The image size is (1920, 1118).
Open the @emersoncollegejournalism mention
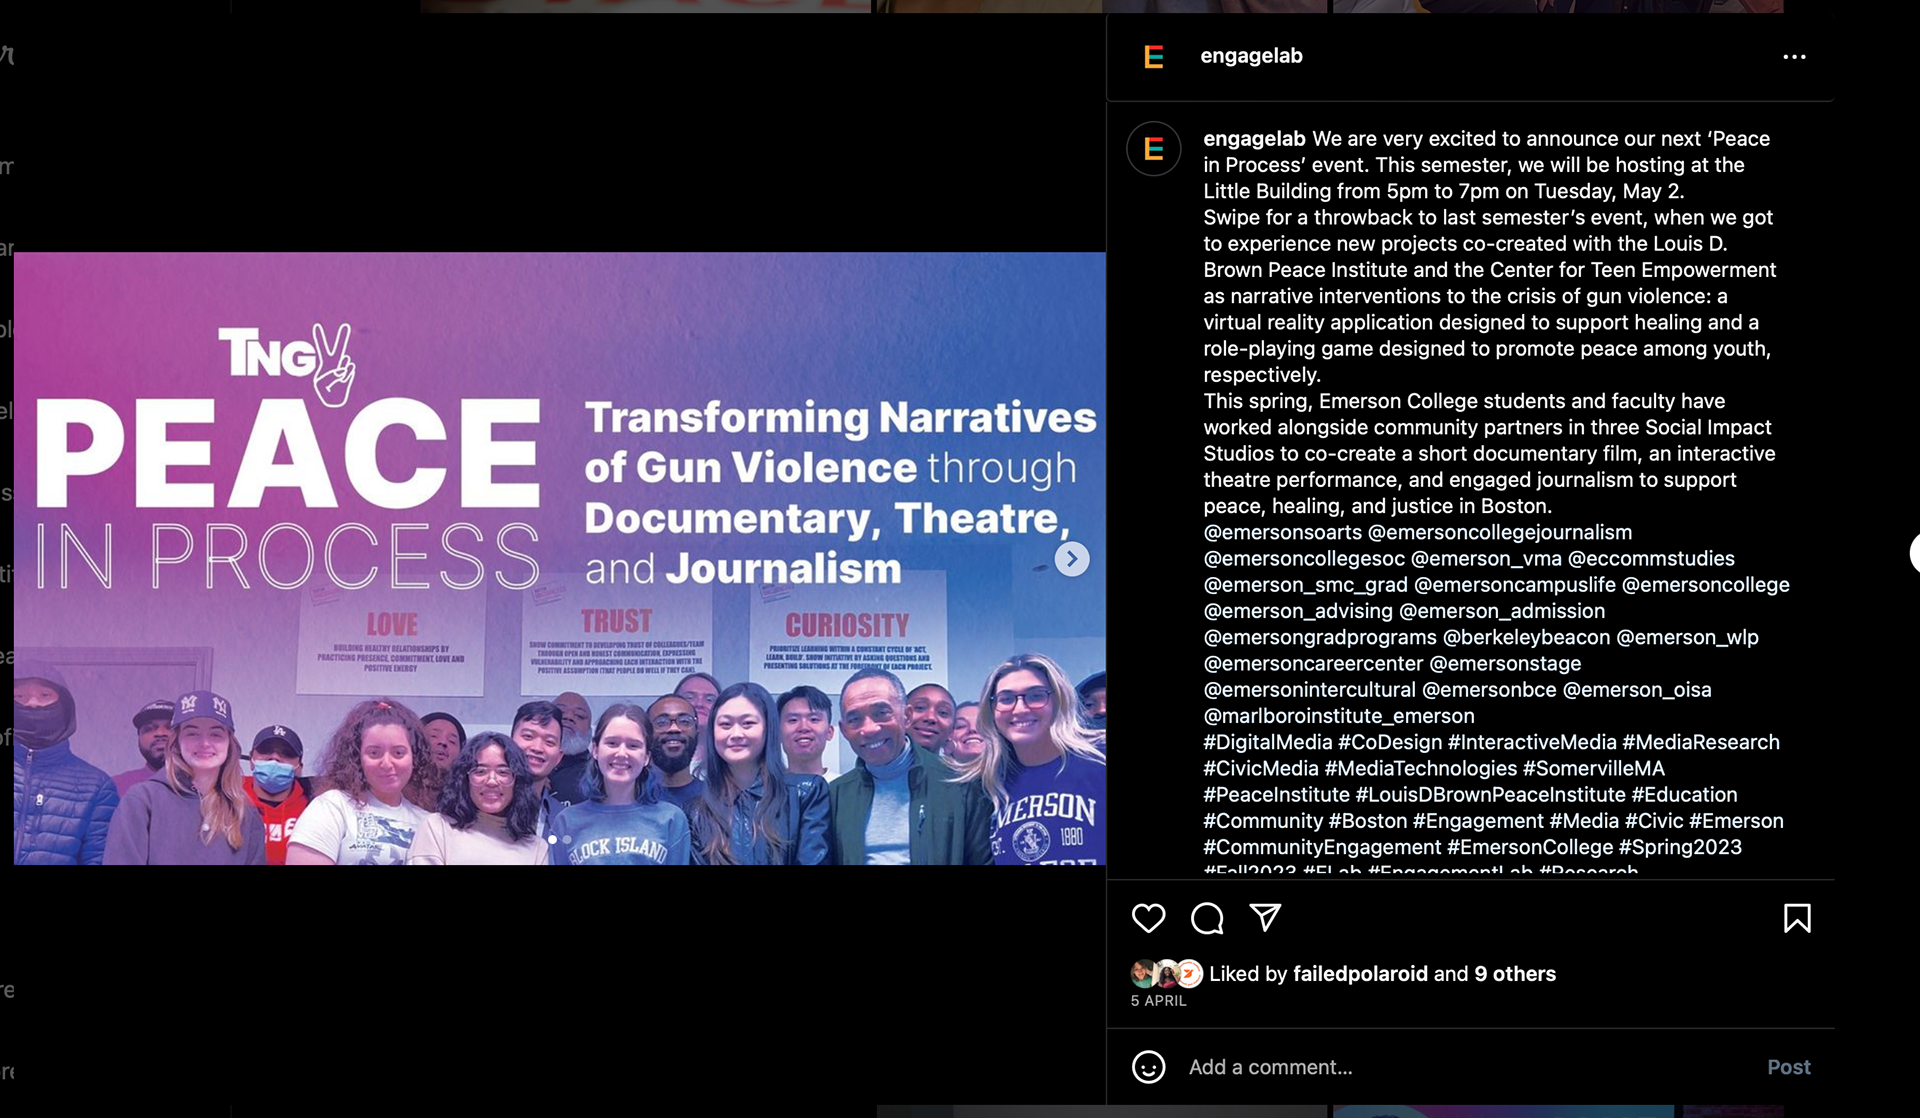click(1500, 533)
